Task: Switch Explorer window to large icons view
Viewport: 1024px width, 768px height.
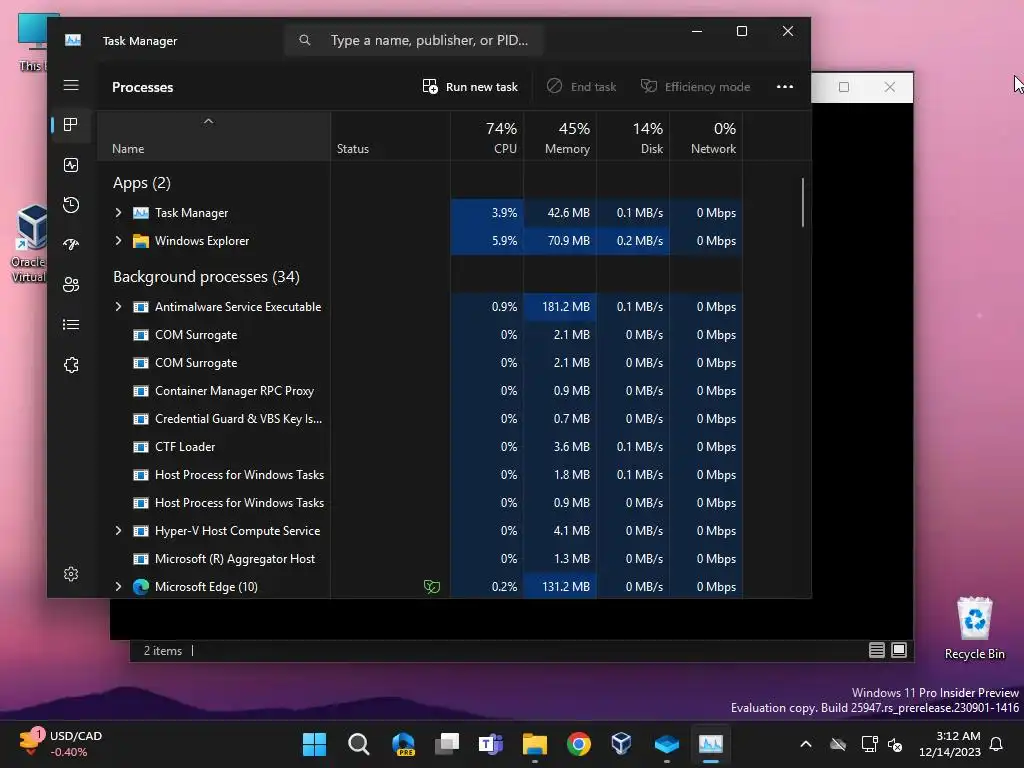Action: [x=899, y=650]
